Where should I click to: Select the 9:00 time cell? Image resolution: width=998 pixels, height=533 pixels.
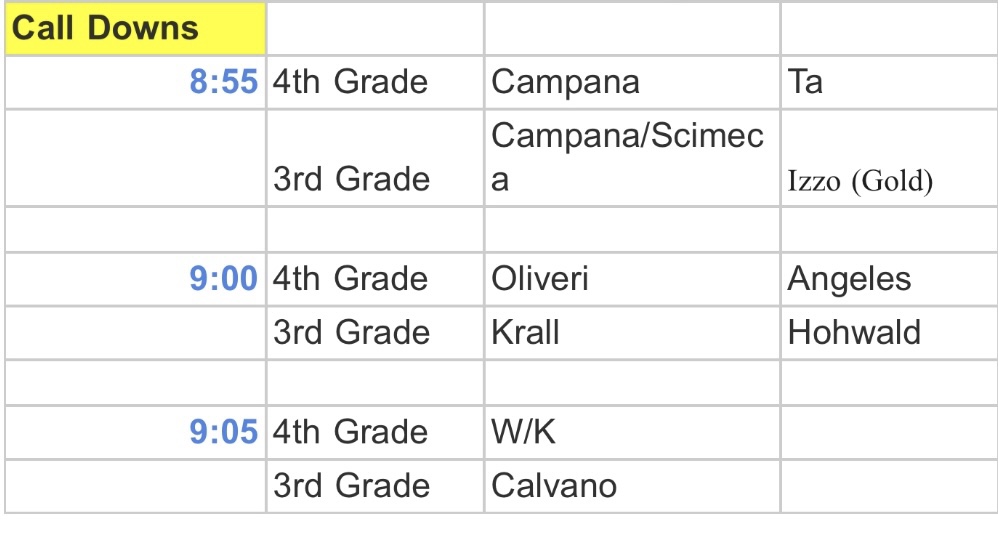pos(224,278)
